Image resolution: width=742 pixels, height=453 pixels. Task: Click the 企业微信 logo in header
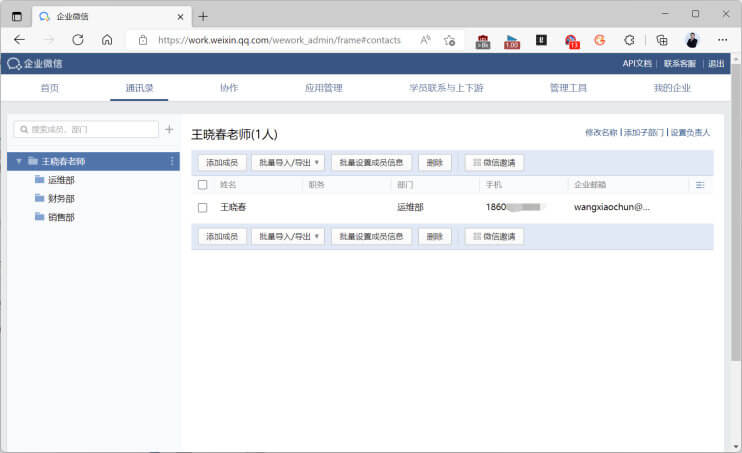point(35,63)
